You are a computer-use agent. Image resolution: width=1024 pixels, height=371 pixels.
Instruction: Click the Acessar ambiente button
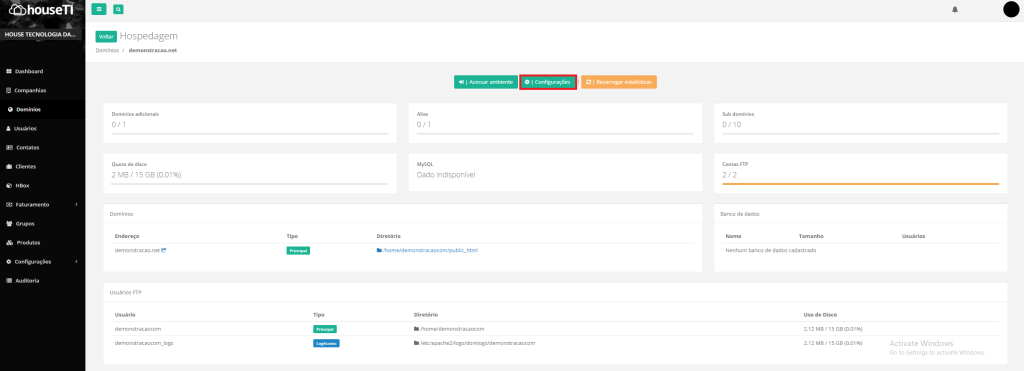pos(486,82)
